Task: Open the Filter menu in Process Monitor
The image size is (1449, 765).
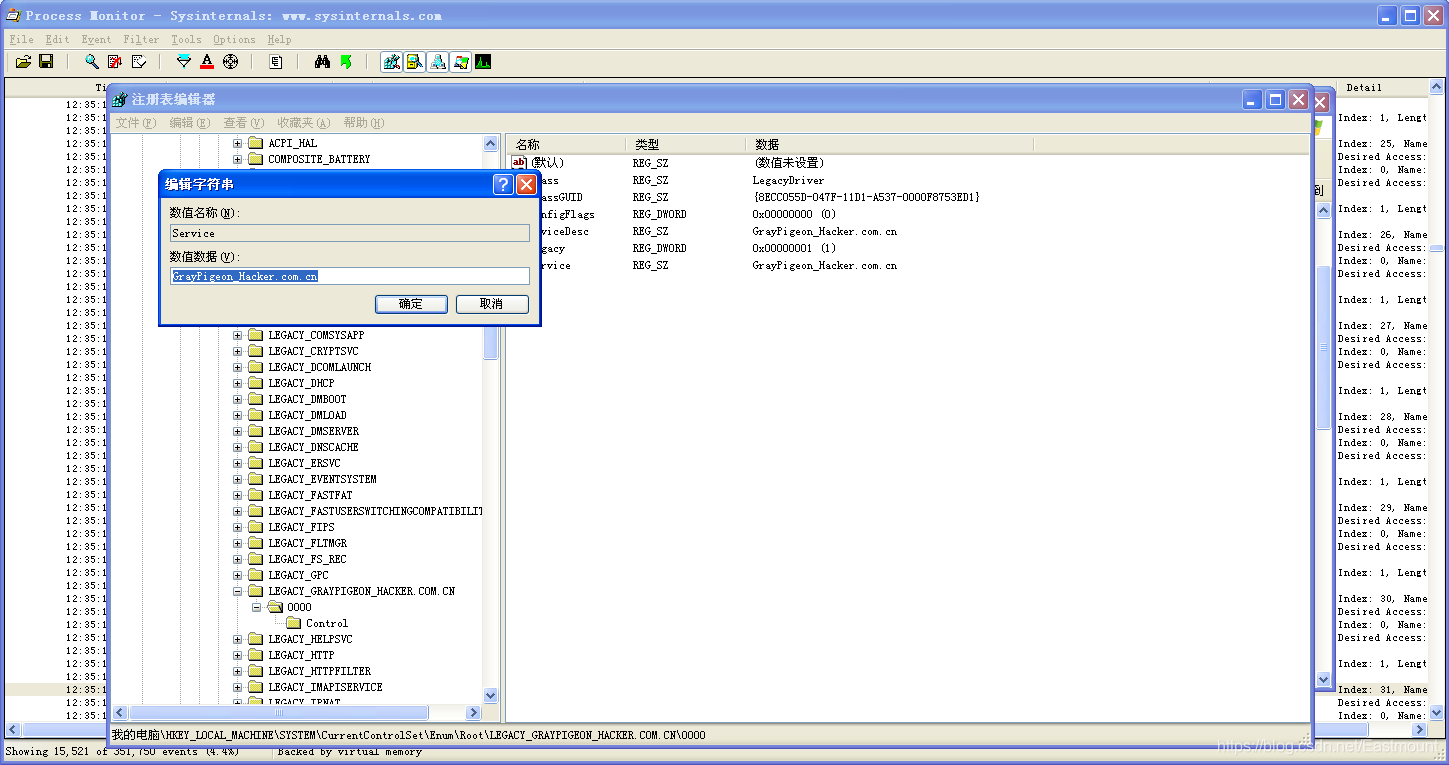Action: (x=141, y=39)
